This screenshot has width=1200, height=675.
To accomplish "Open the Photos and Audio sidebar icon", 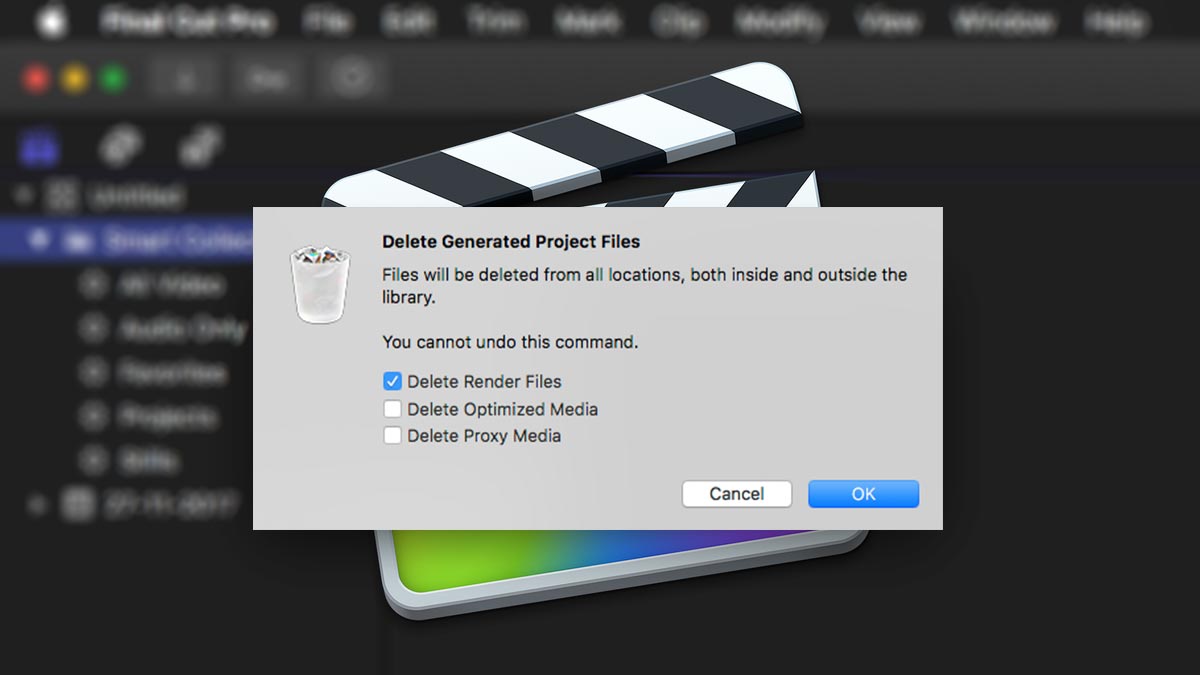I will click(x=122, y=146).
